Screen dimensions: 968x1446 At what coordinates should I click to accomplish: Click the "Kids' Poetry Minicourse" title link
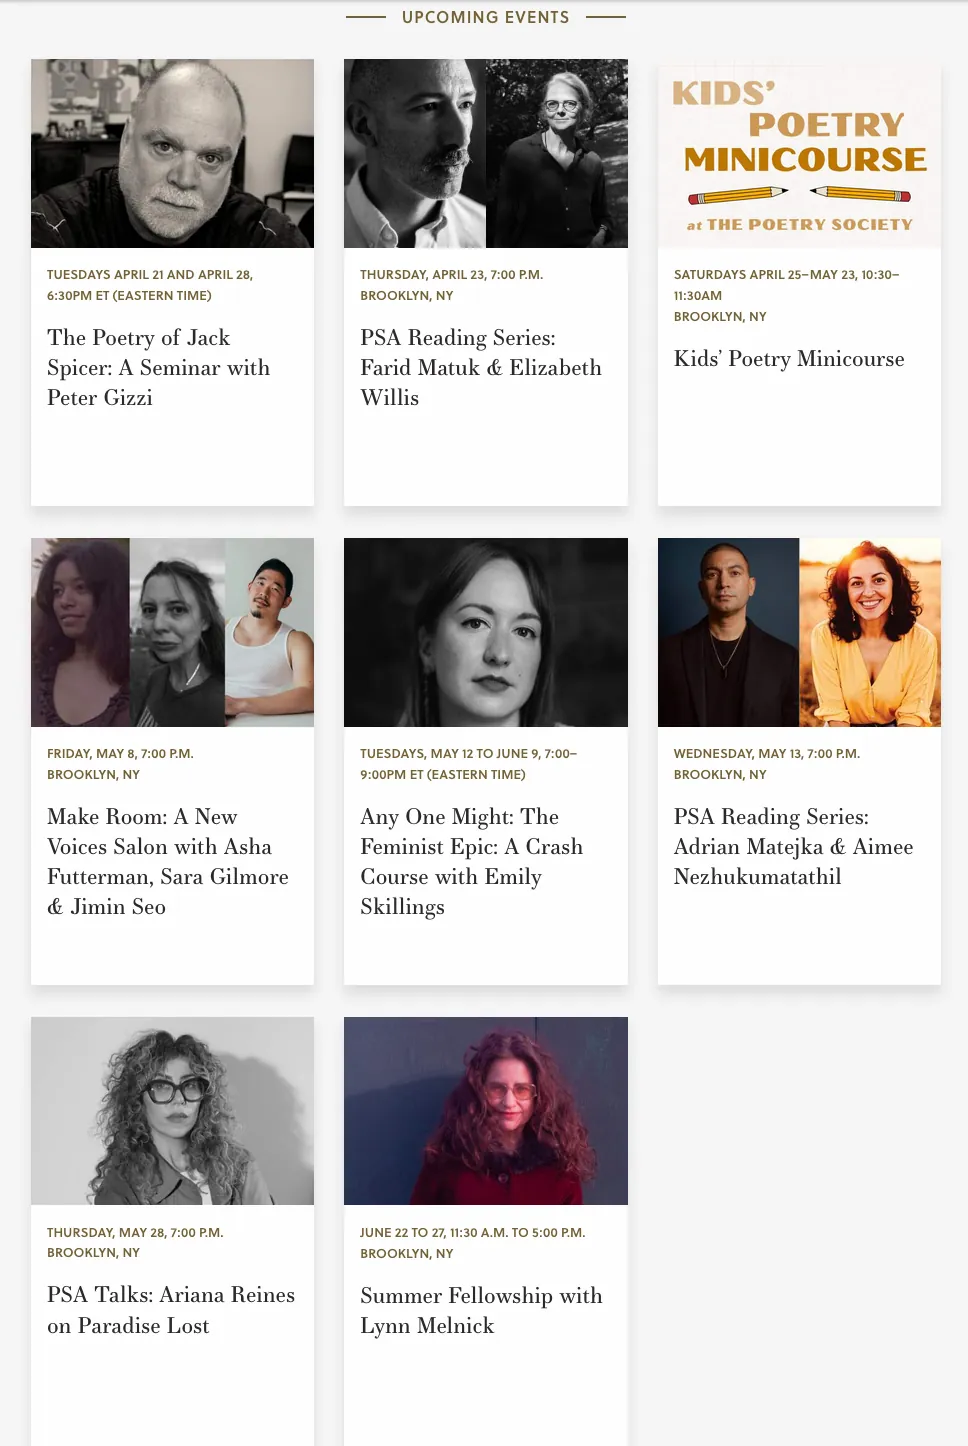tap(788, 359)
